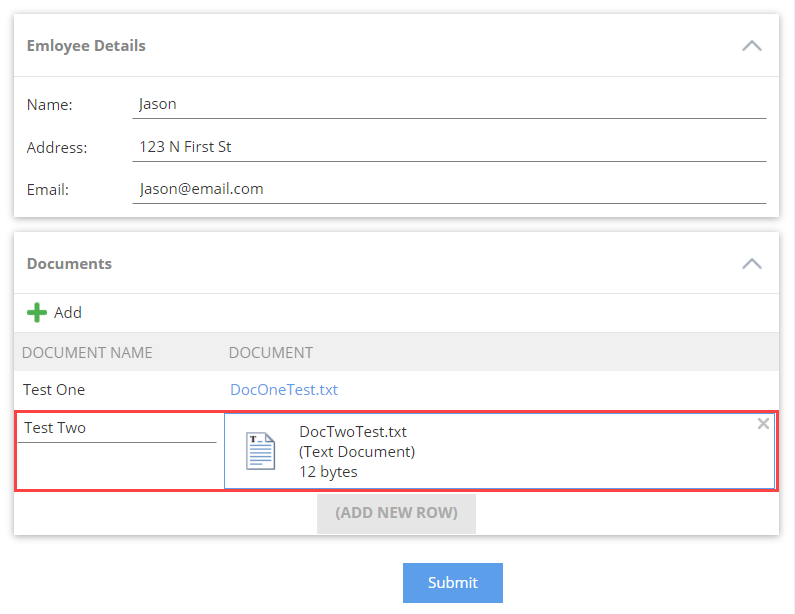Select the Test One row cell
Image resolution: width=795 pixels, height=614 pixels.
pos(55,390)
